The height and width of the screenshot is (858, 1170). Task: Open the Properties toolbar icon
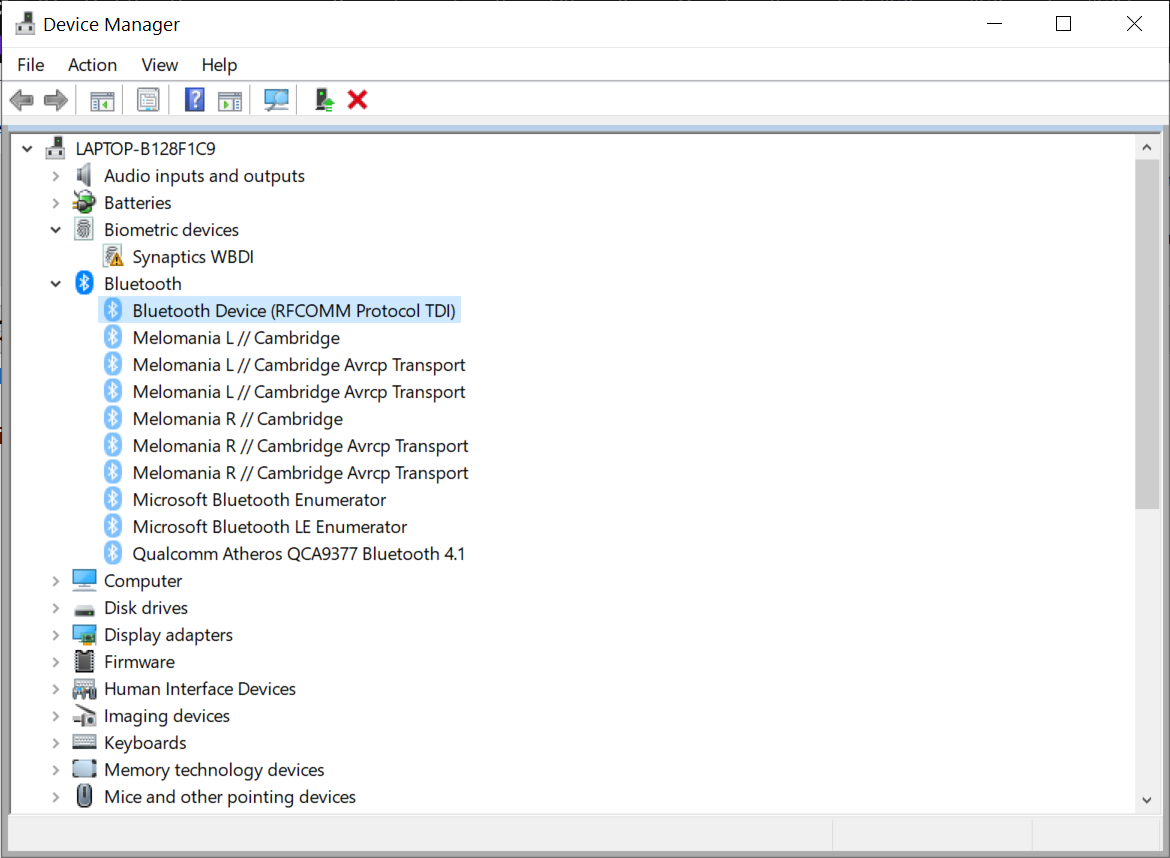(148, 100)
